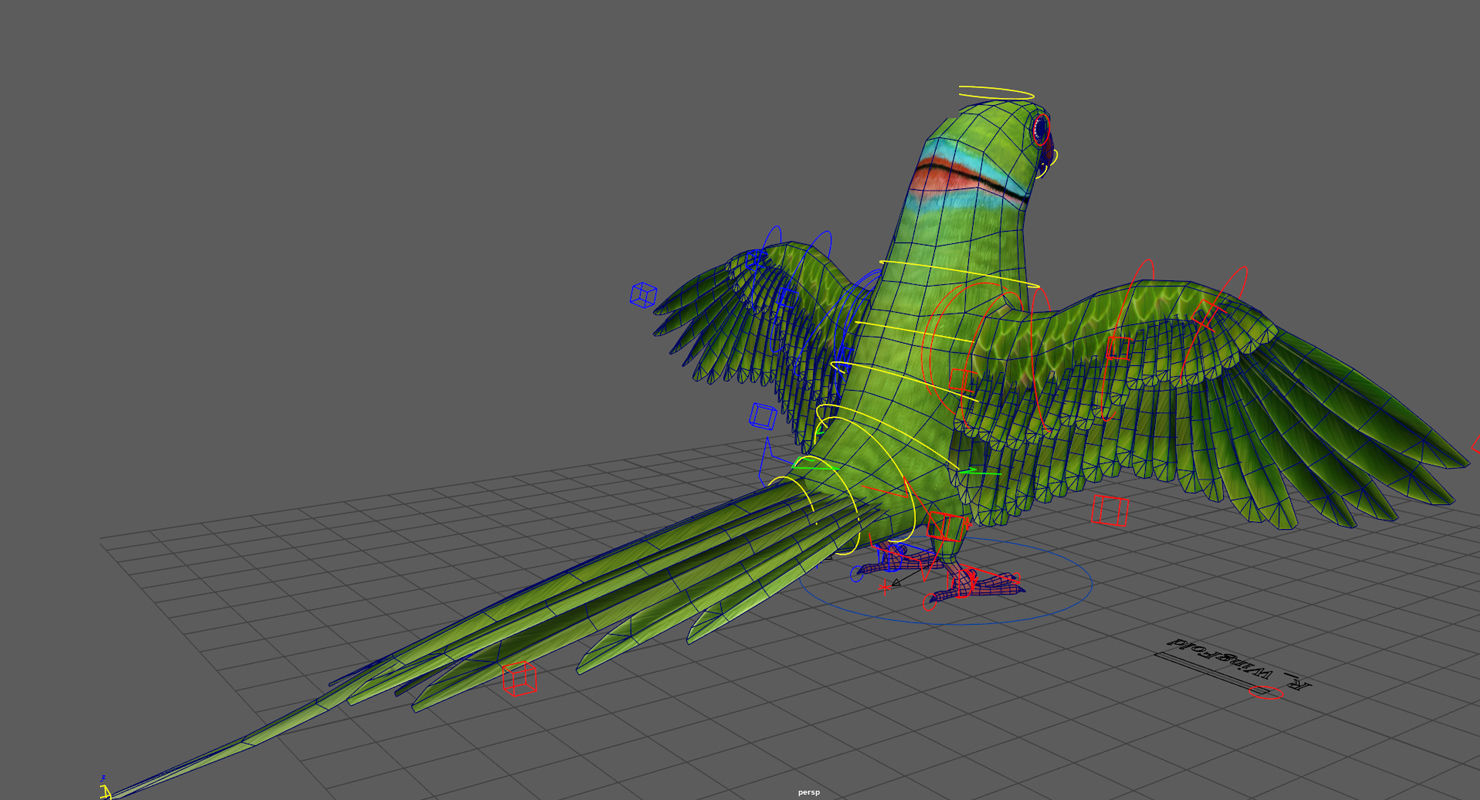The width and height of the screenshot is (1480, 800).
Task: Select the blue polyline control left of tail base
Action: [x=776, y=463]
